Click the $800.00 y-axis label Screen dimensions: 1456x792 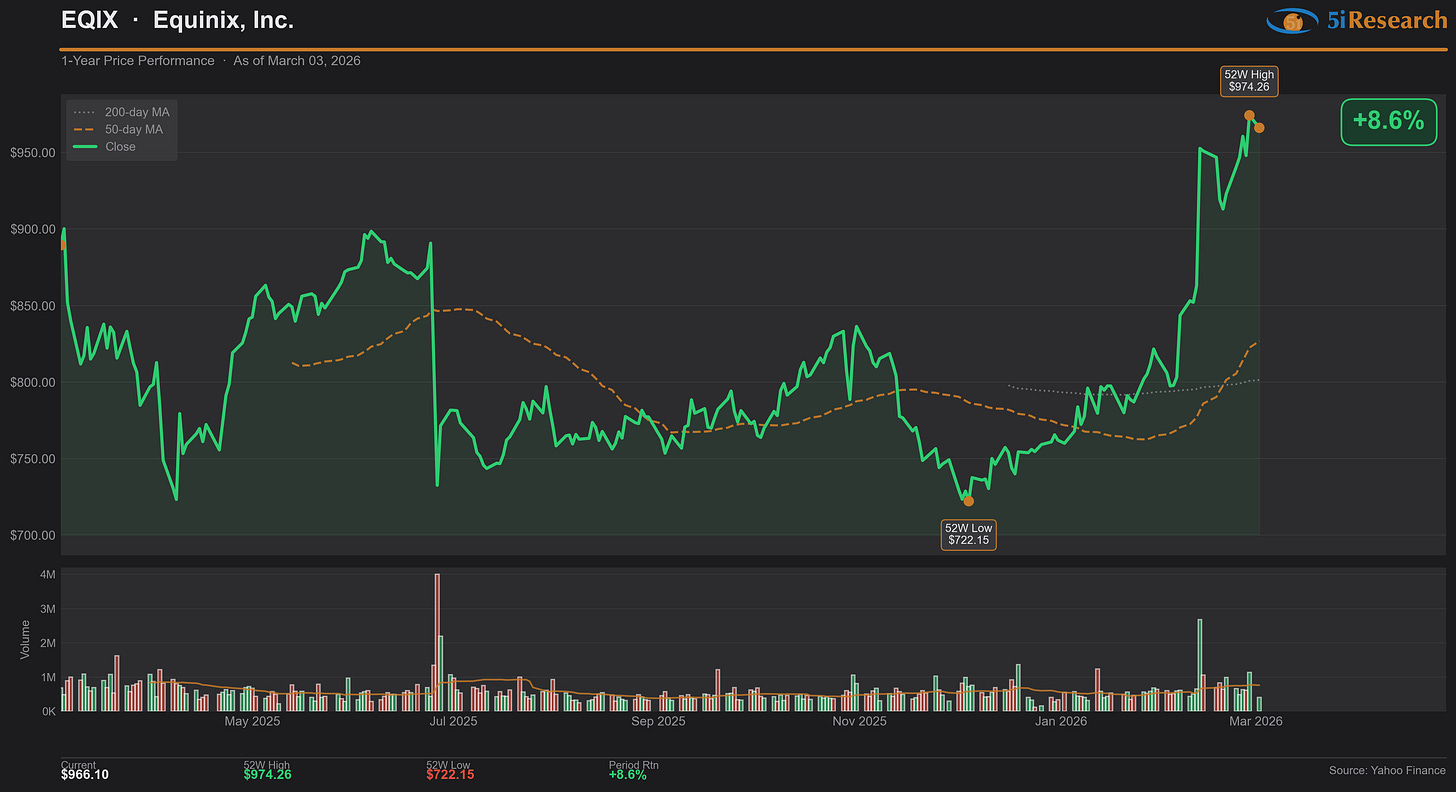(x=32, y=382)
